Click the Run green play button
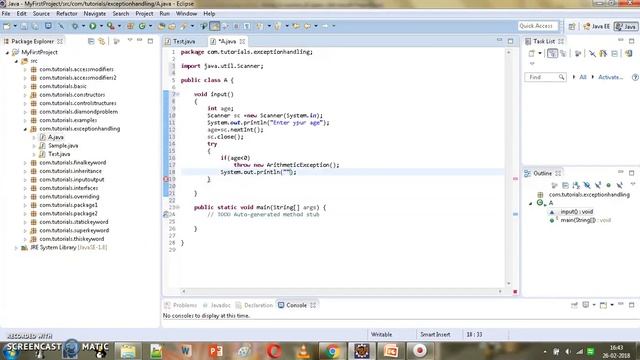This screenshot has height=360, width=640. point(93,26)
